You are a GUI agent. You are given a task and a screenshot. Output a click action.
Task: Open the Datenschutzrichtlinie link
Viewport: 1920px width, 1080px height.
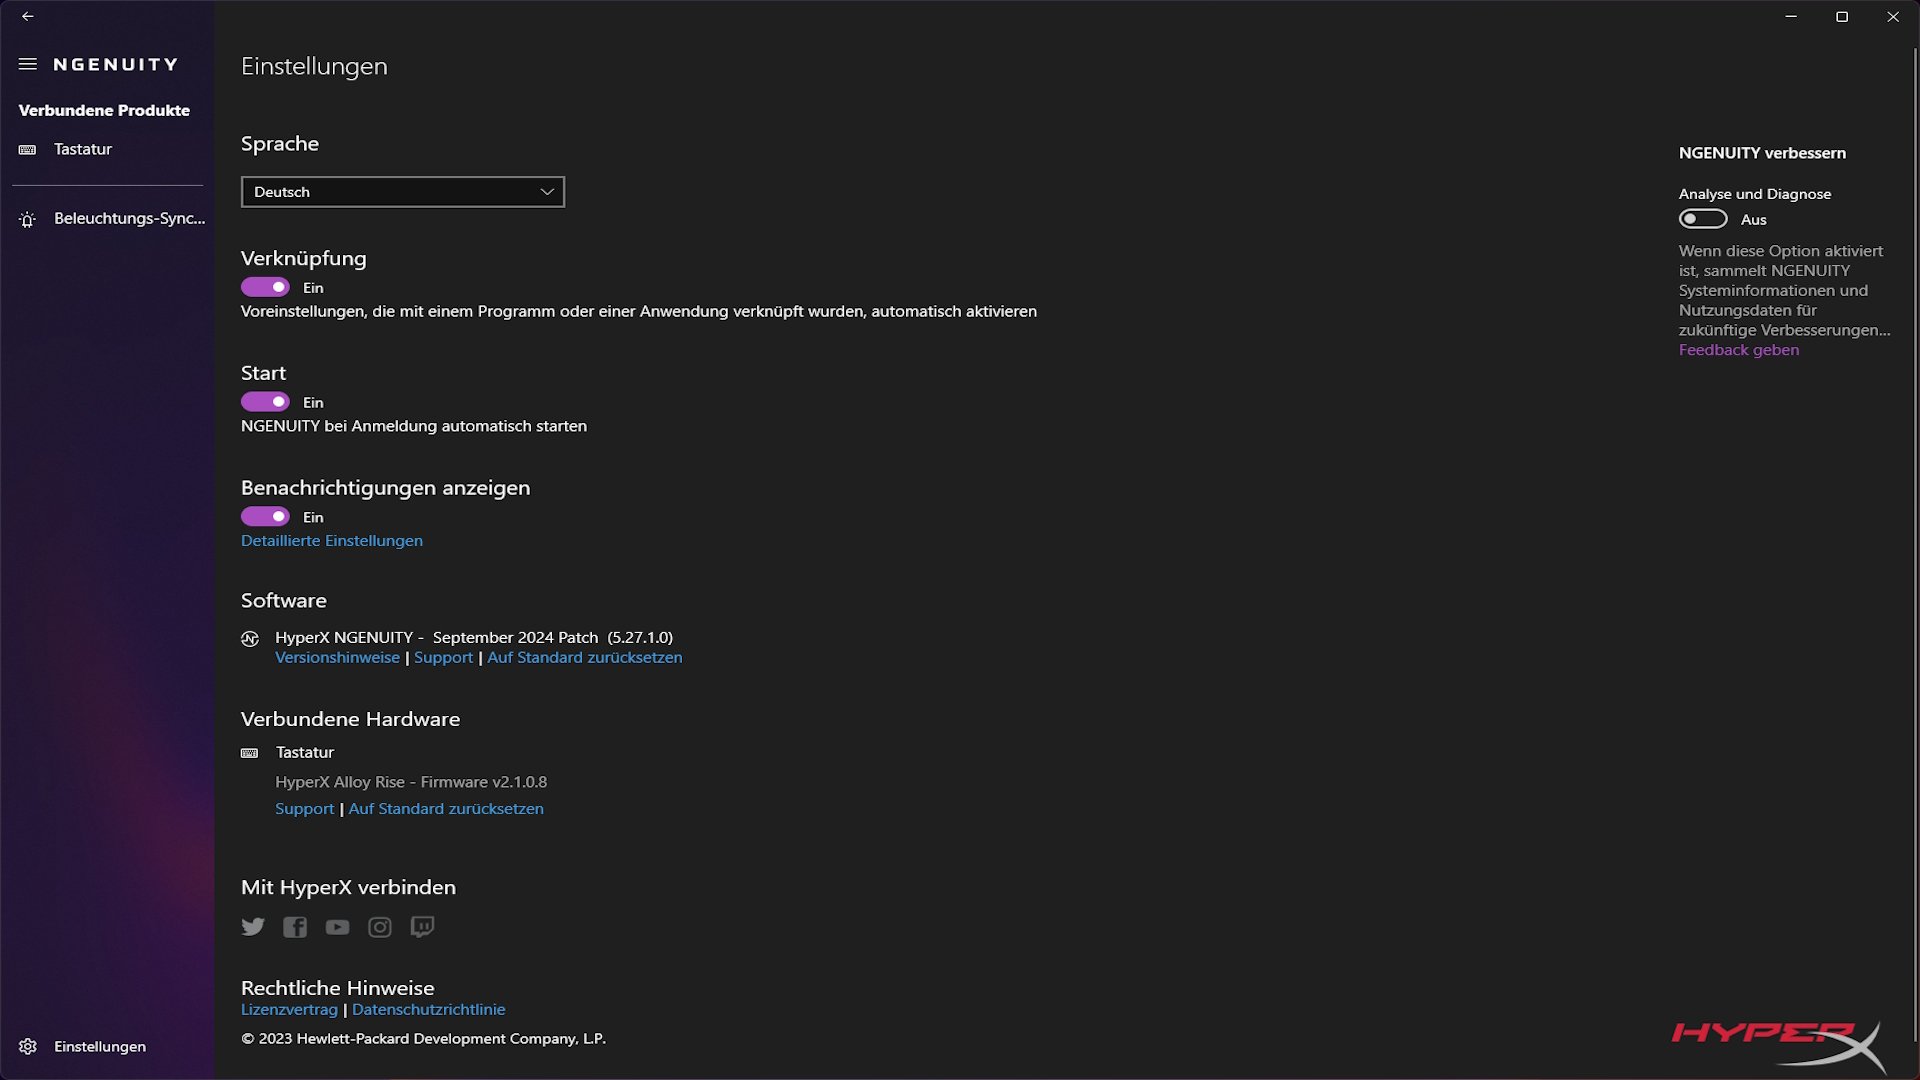coord(429,1010)
